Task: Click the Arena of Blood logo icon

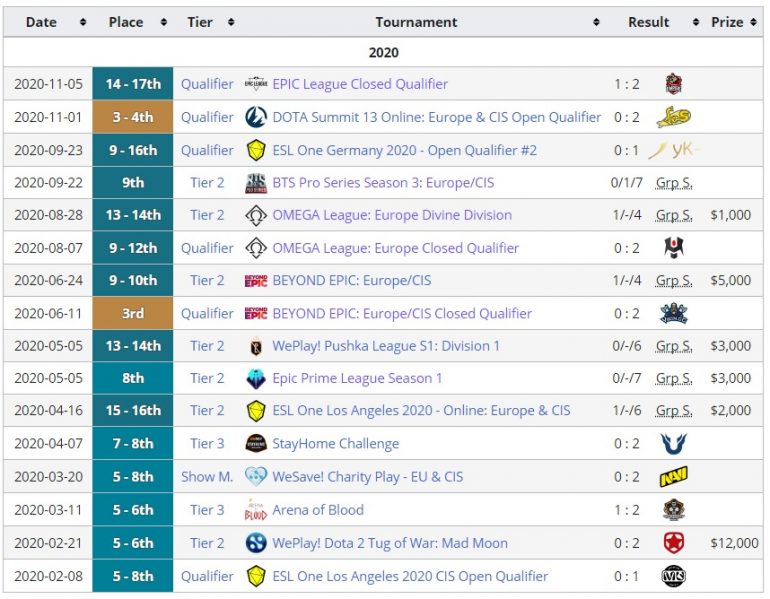Action: point(256,510)
